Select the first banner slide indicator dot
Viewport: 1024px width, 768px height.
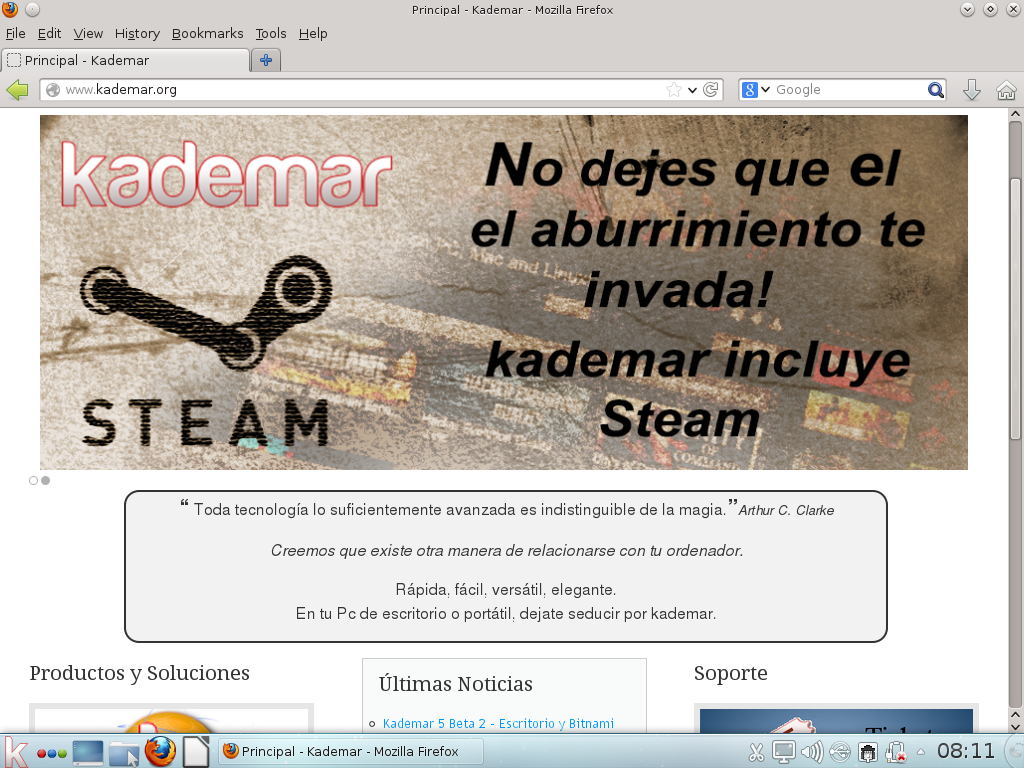(x=33, y=481)
